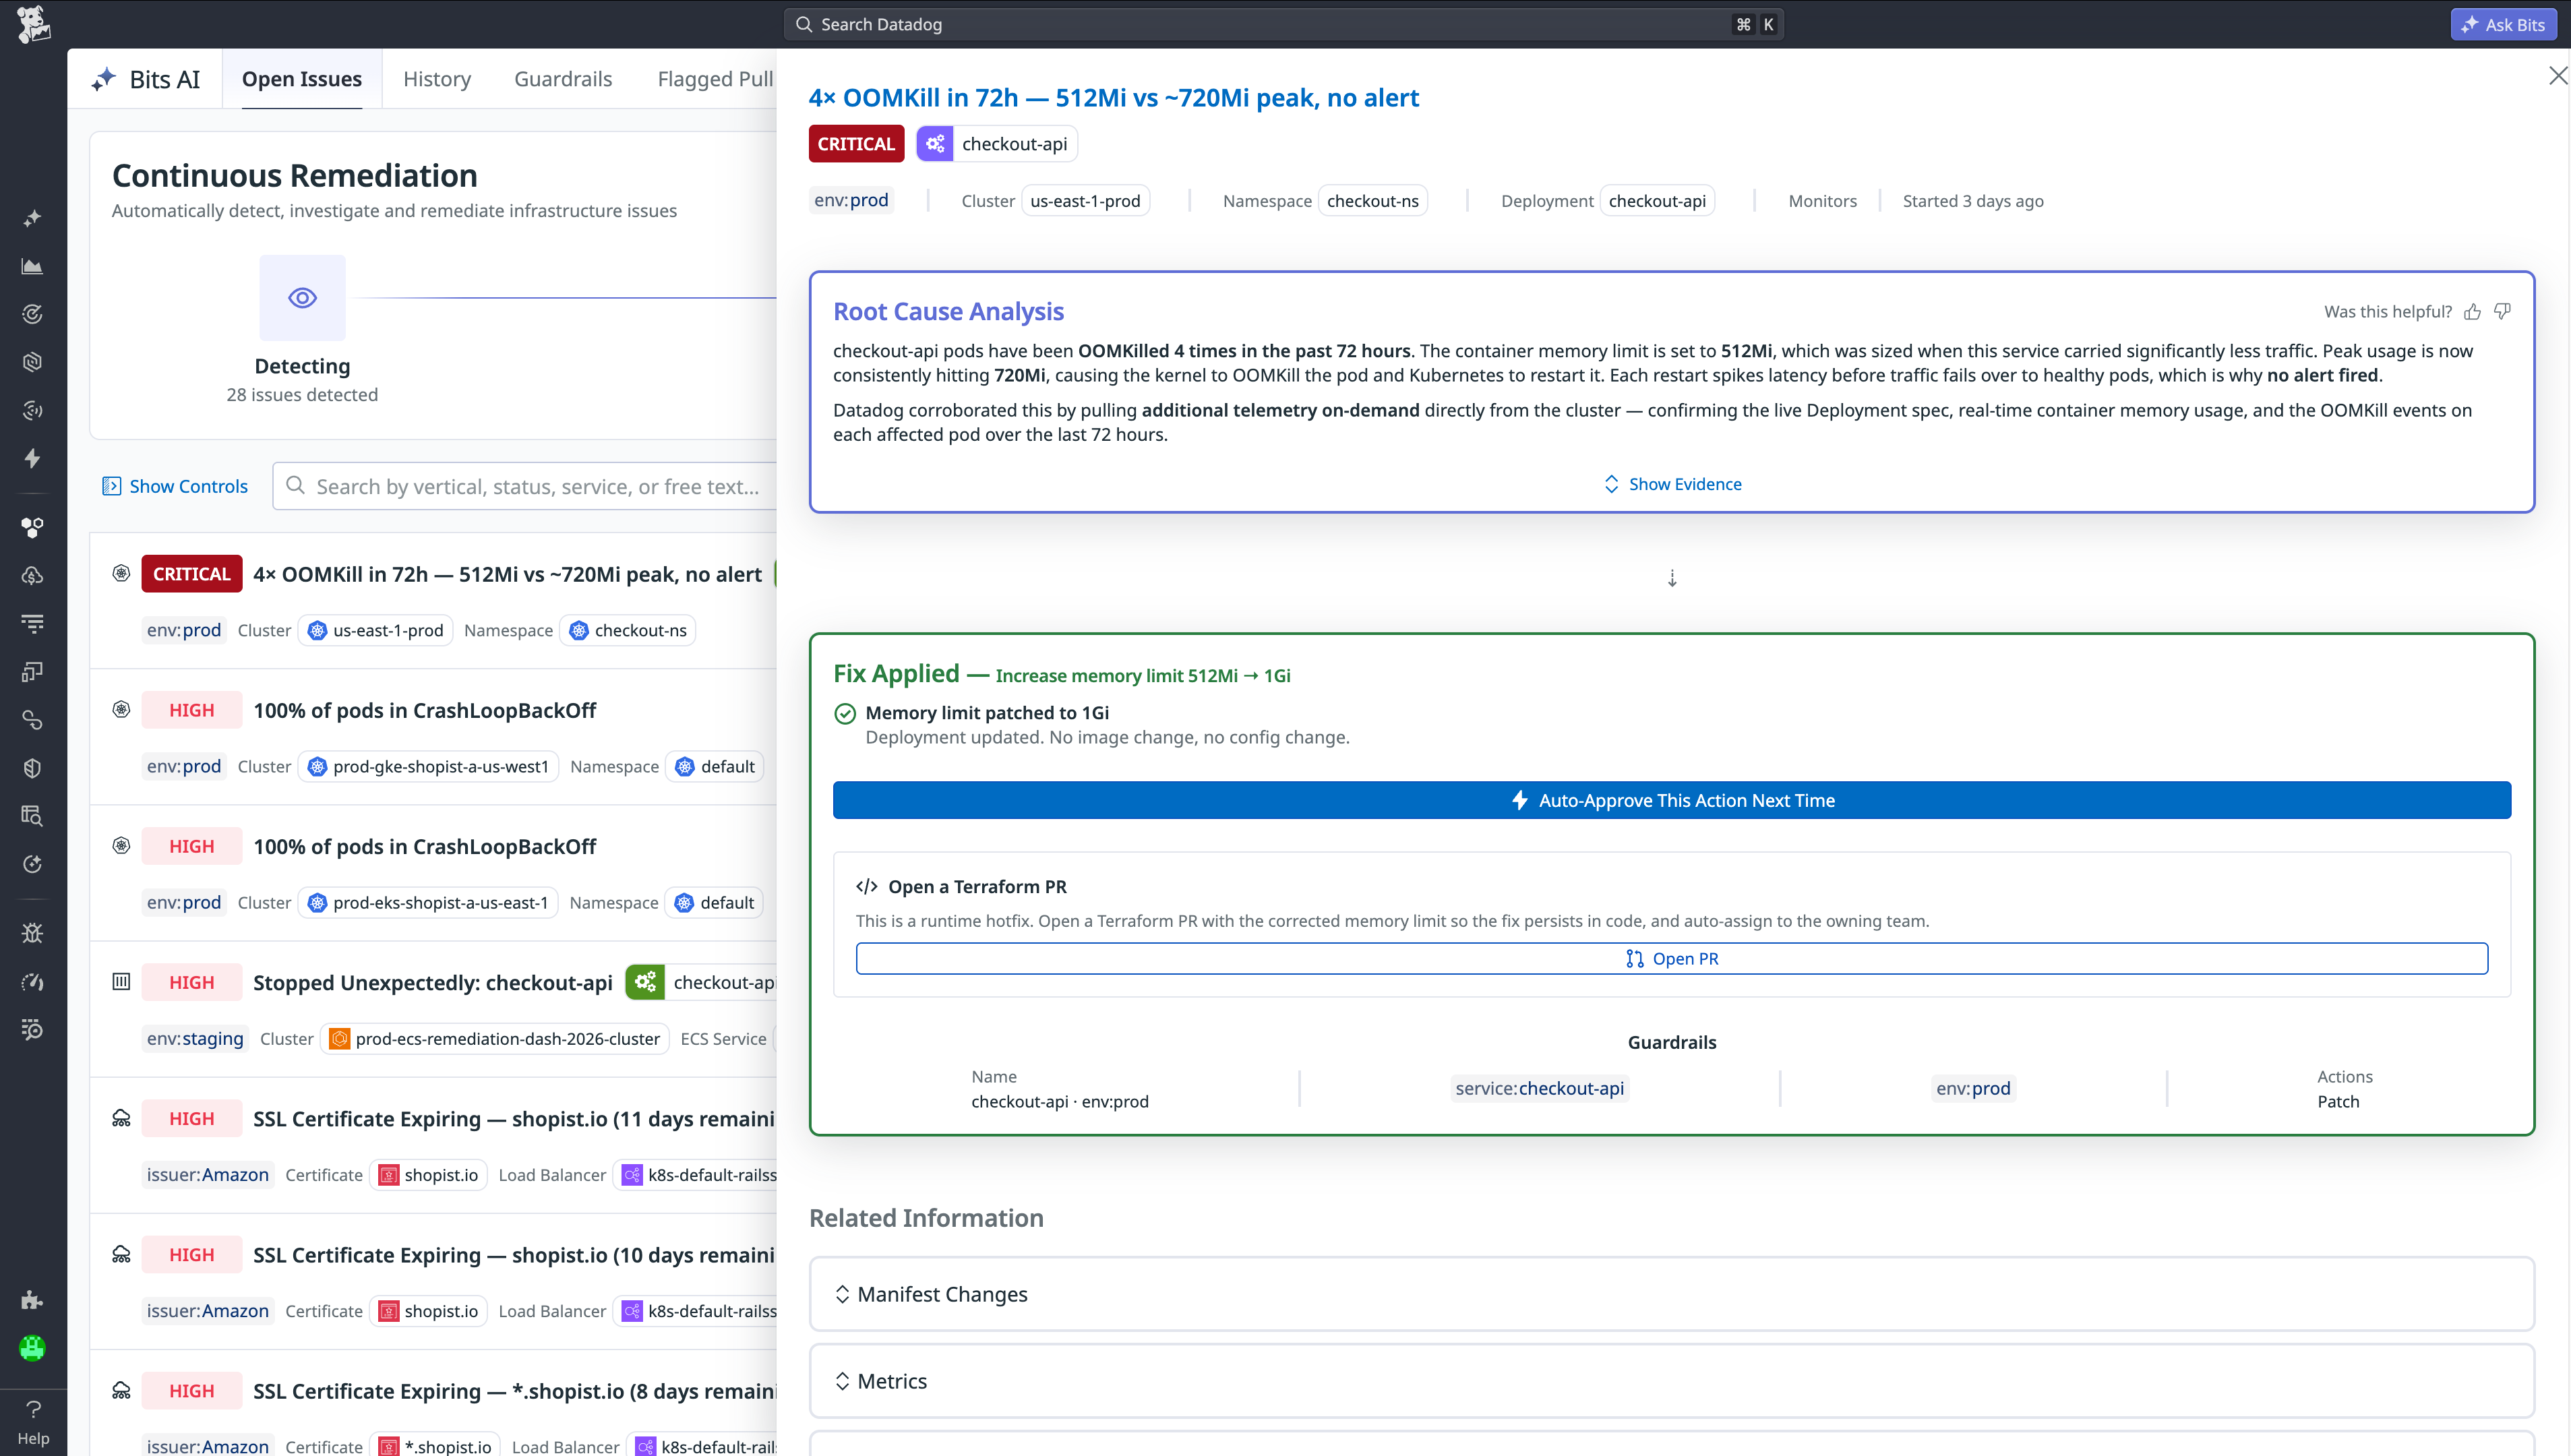Viewport: 2571px width, 1456px height.
Task: Focus the Search Datadog field
Action: click(x=1283, y=24)
